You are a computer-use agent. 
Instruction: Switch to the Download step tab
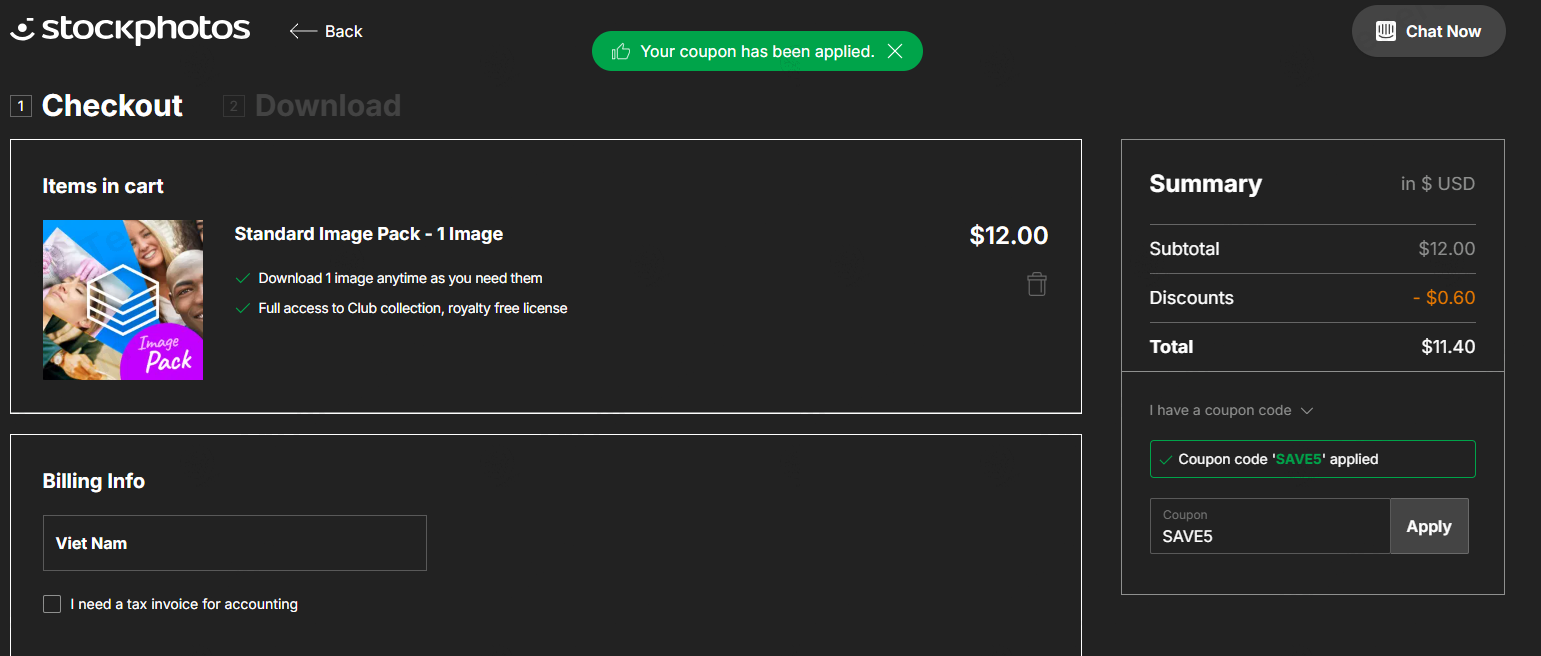(312, 106)
